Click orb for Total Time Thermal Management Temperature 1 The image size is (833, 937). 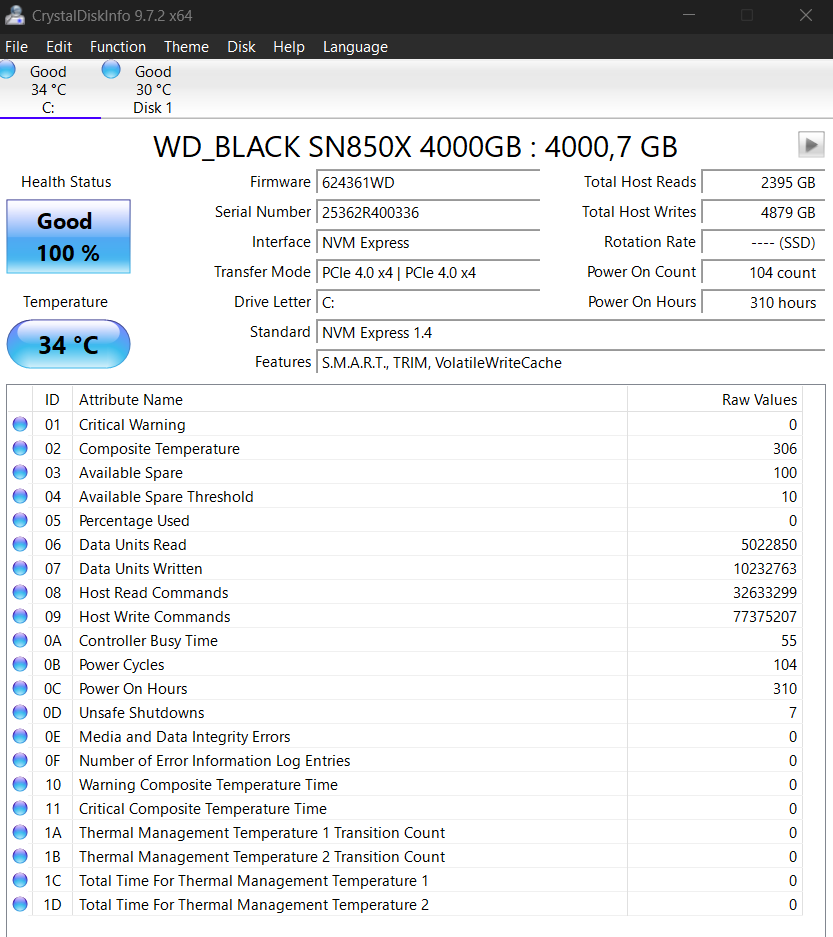coord(20,880)
